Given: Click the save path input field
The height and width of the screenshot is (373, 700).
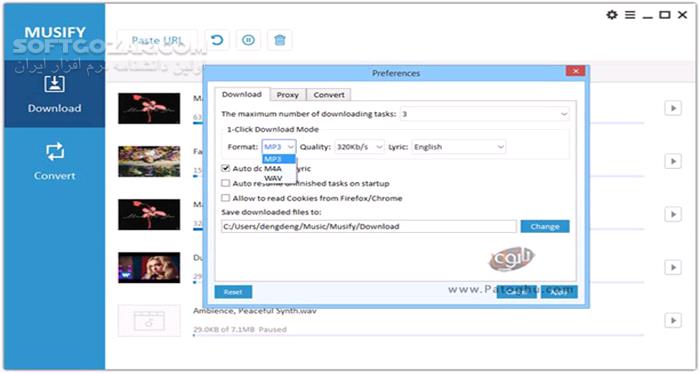Looking at the screenshot, I should pyautogui.click(x=369, y=226).
